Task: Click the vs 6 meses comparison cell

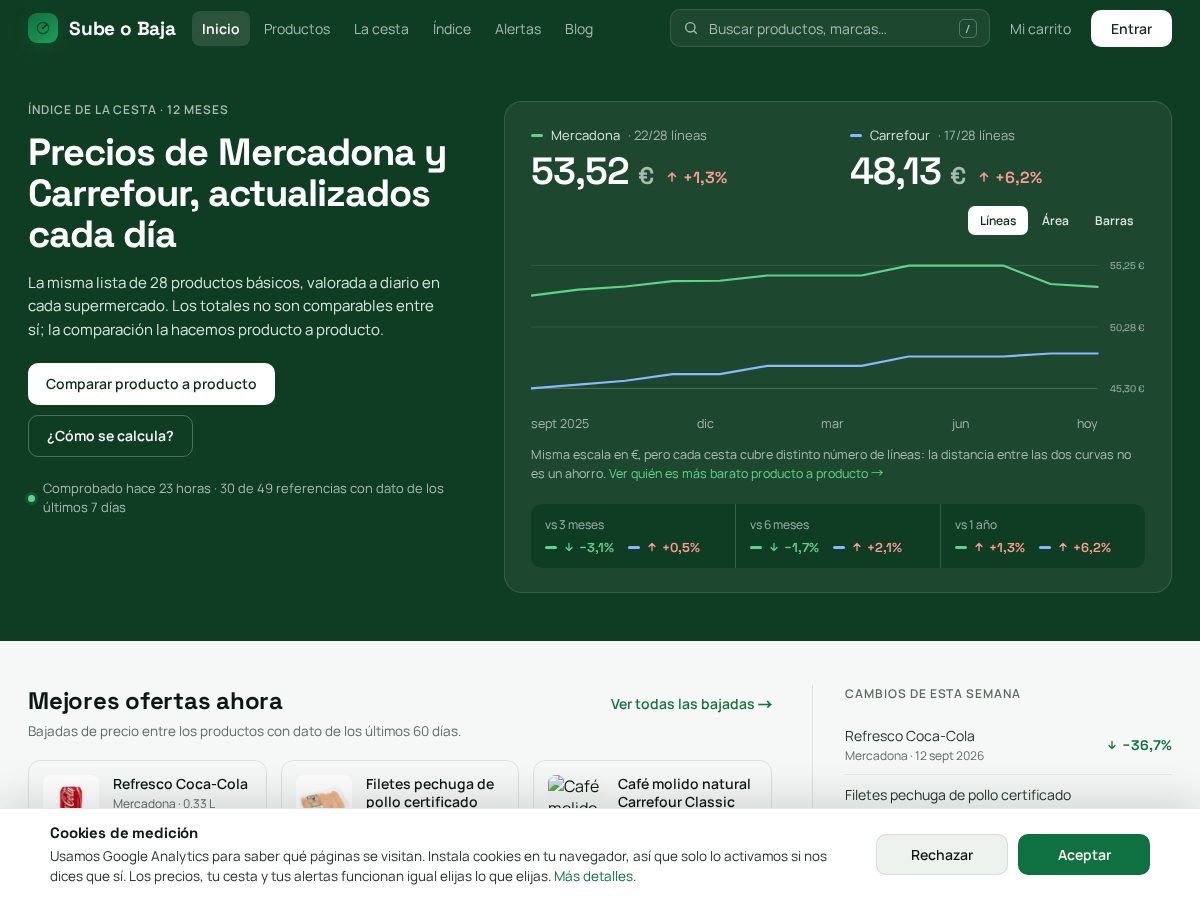Action: [x=838, y=536]
